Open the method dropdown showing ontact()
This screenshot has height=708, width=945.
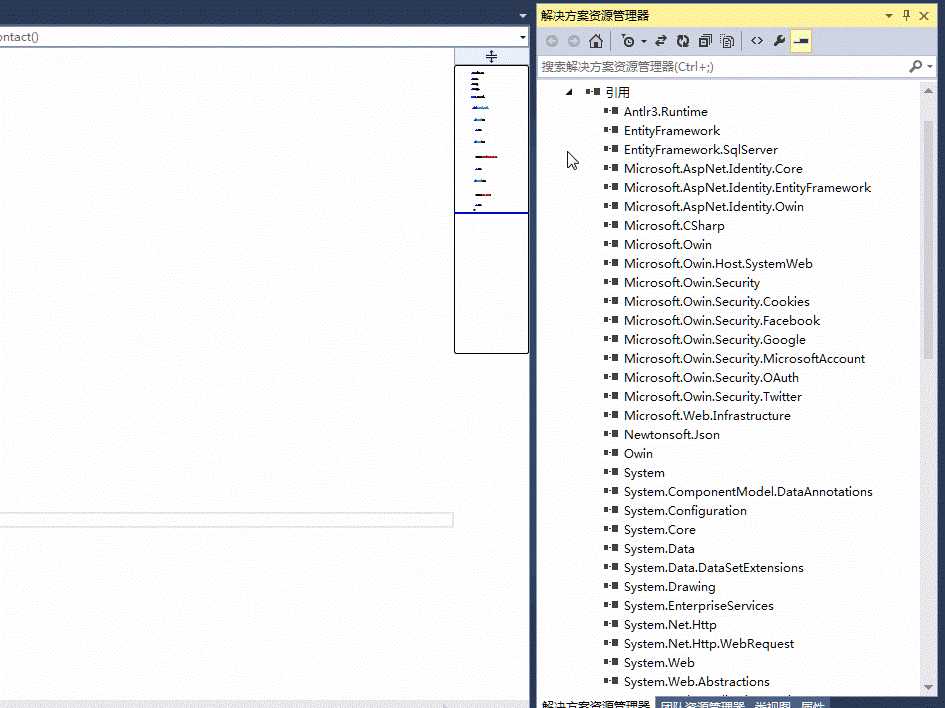523,37
